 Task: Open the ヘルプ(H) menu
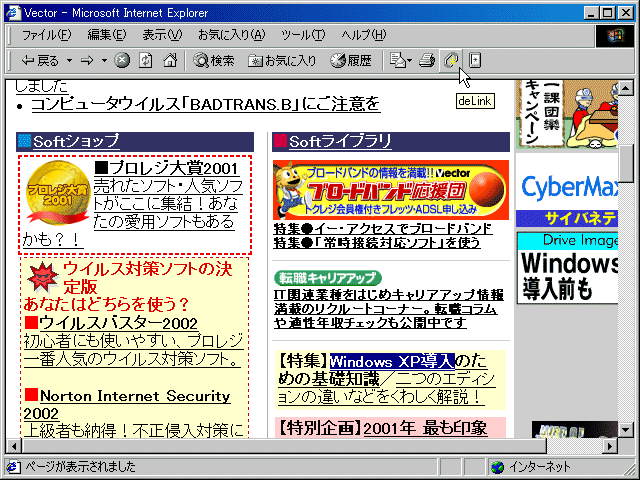[364, 35]
